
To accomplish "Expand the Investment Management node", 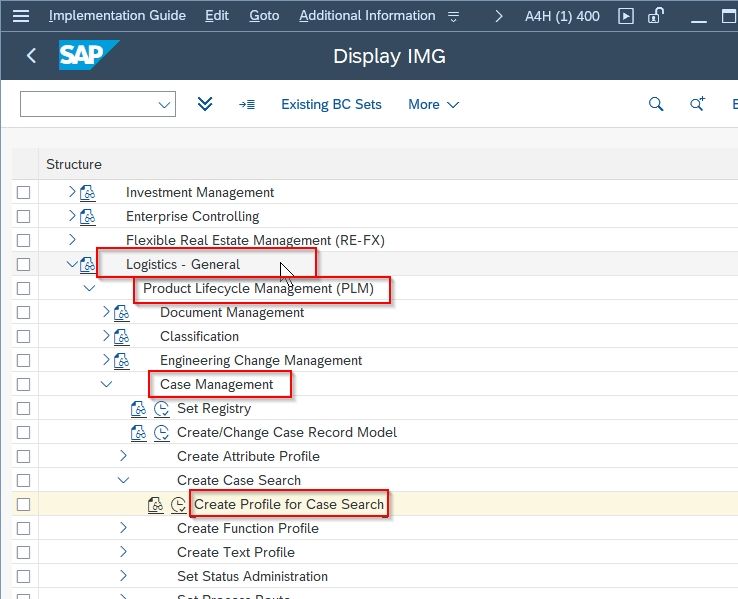I will click(72, 192).
